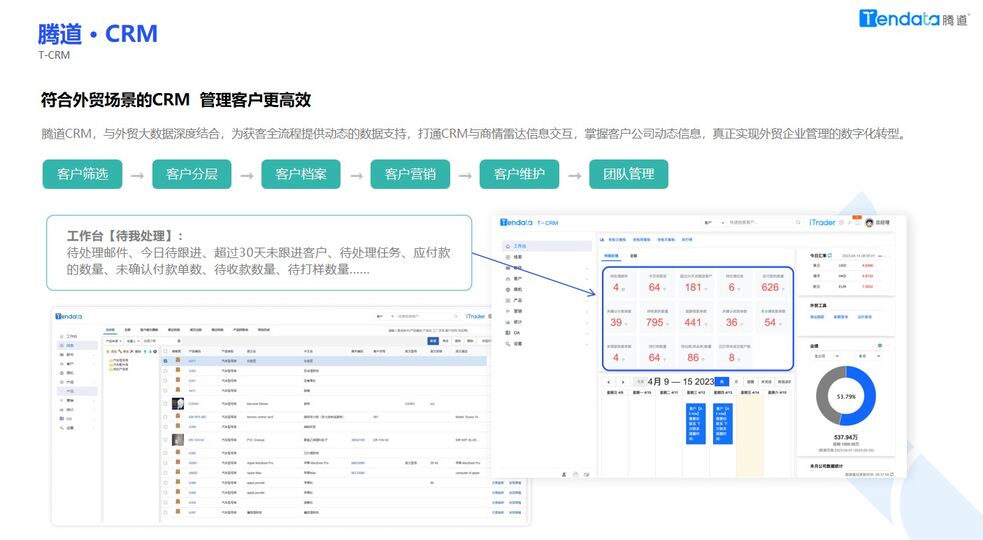Open the Decorate Statue product thumbnail
983x540 pixels.
tap(177, 404)
